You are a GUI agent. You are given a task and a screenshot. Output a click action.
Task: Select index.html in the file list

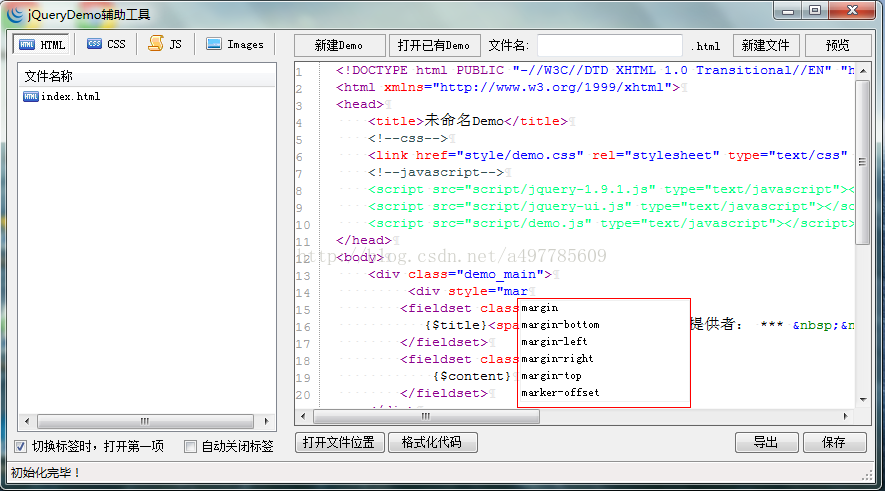tap(71, 97)
